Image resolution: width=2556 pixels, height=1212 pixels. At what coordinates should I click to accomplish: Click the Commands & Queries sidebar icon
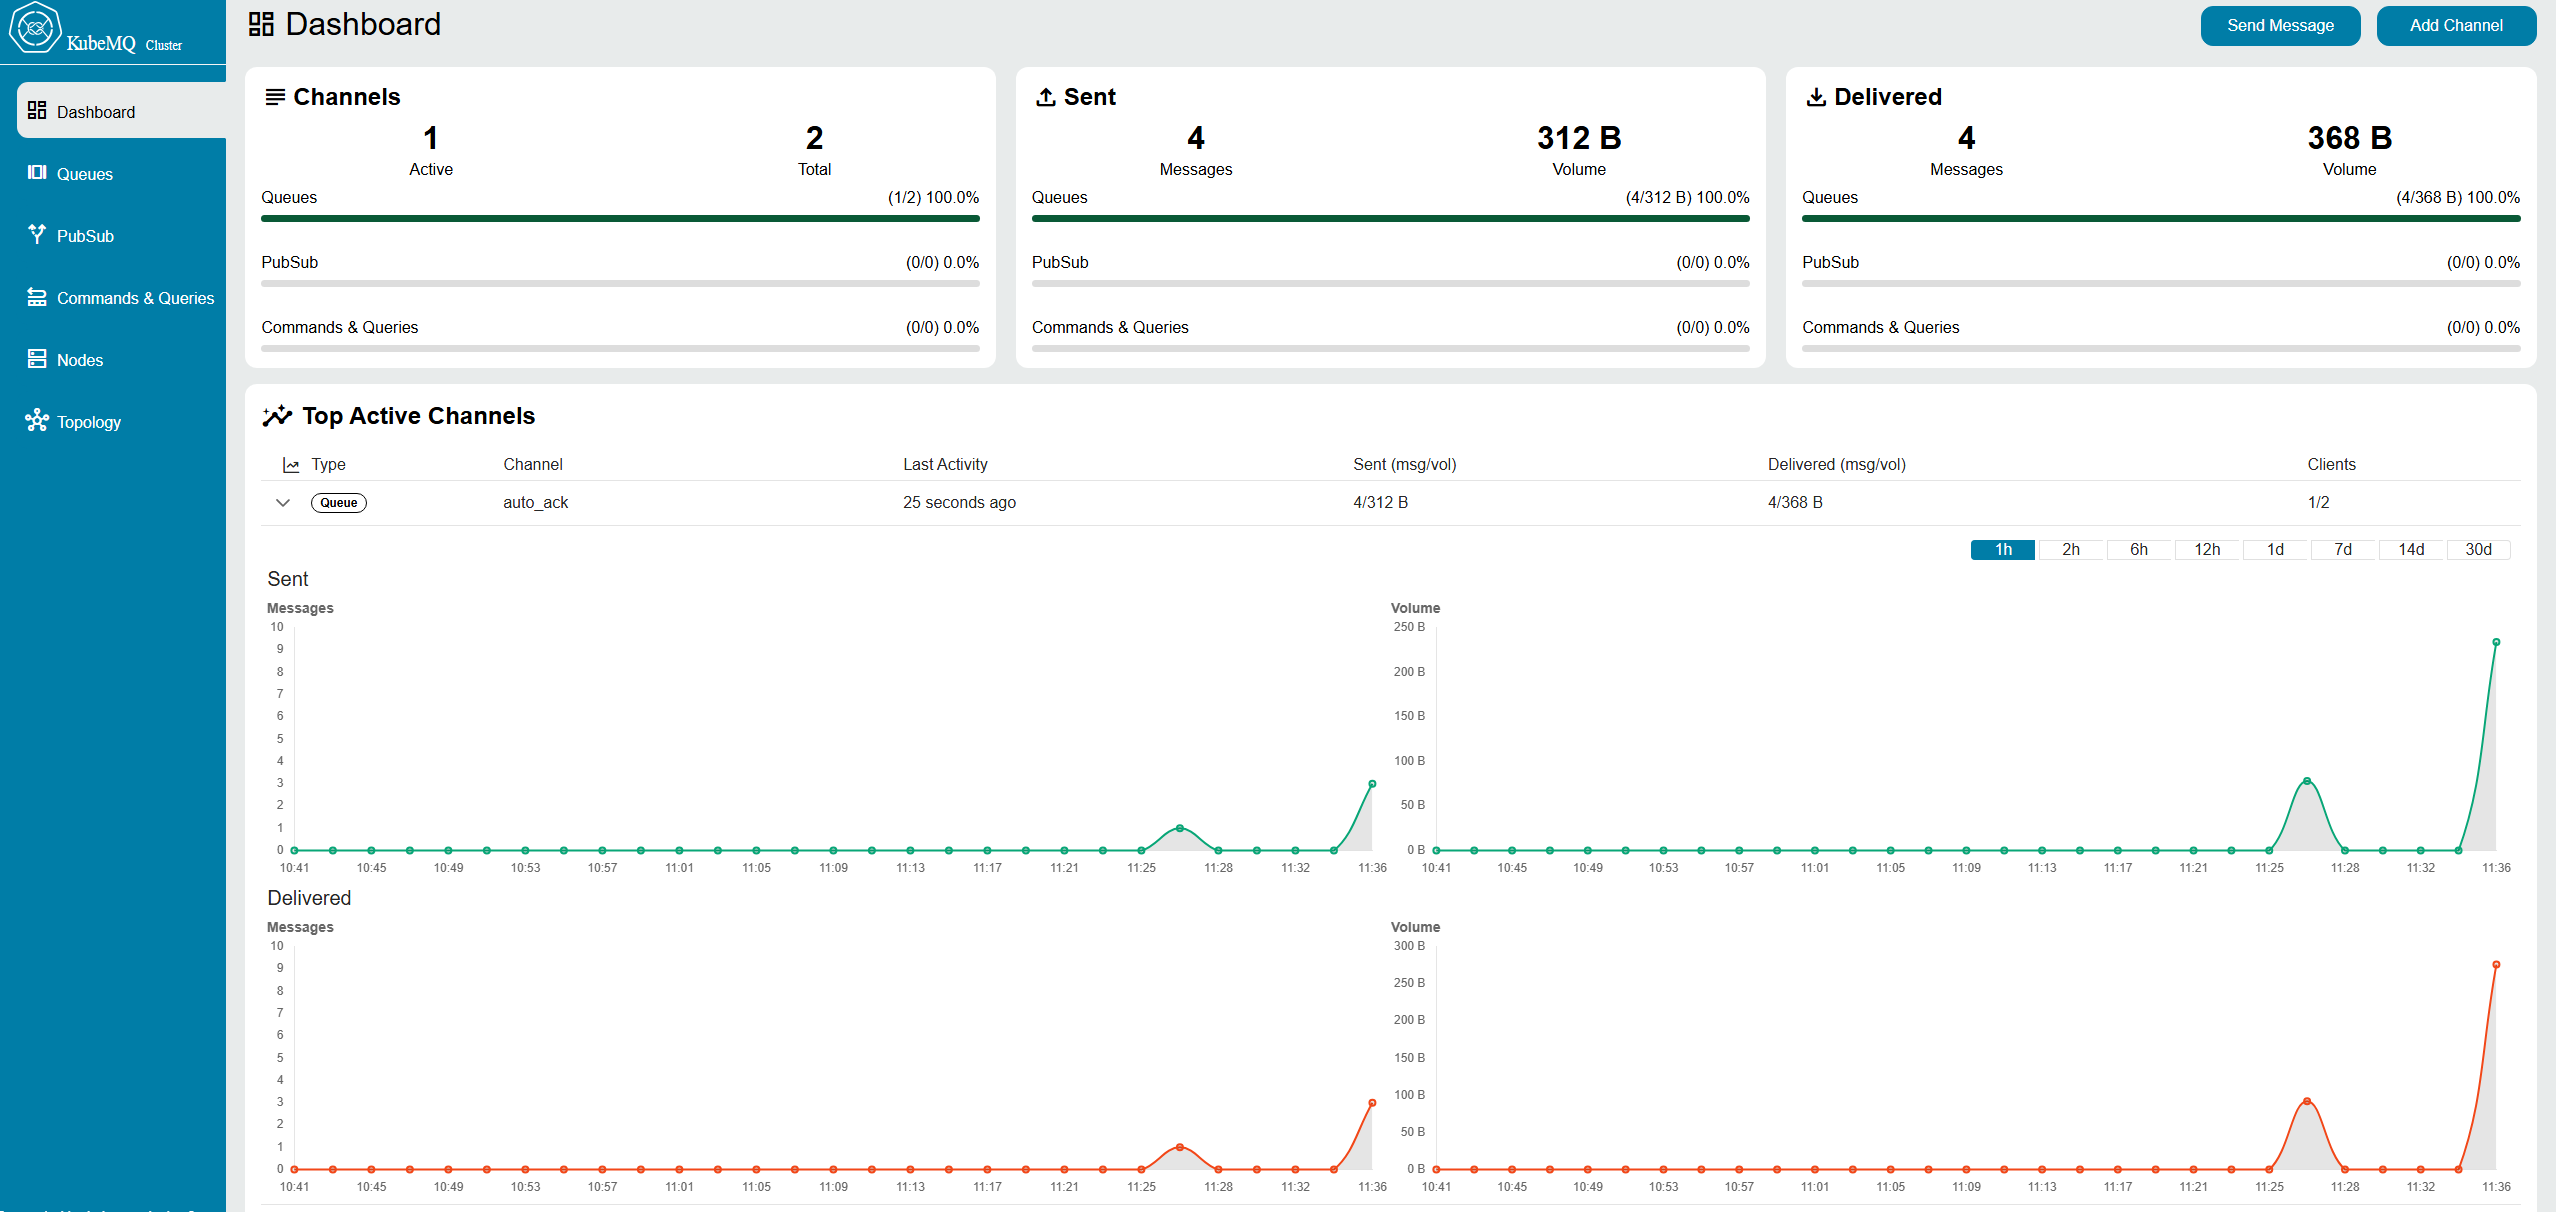point(37,297)
